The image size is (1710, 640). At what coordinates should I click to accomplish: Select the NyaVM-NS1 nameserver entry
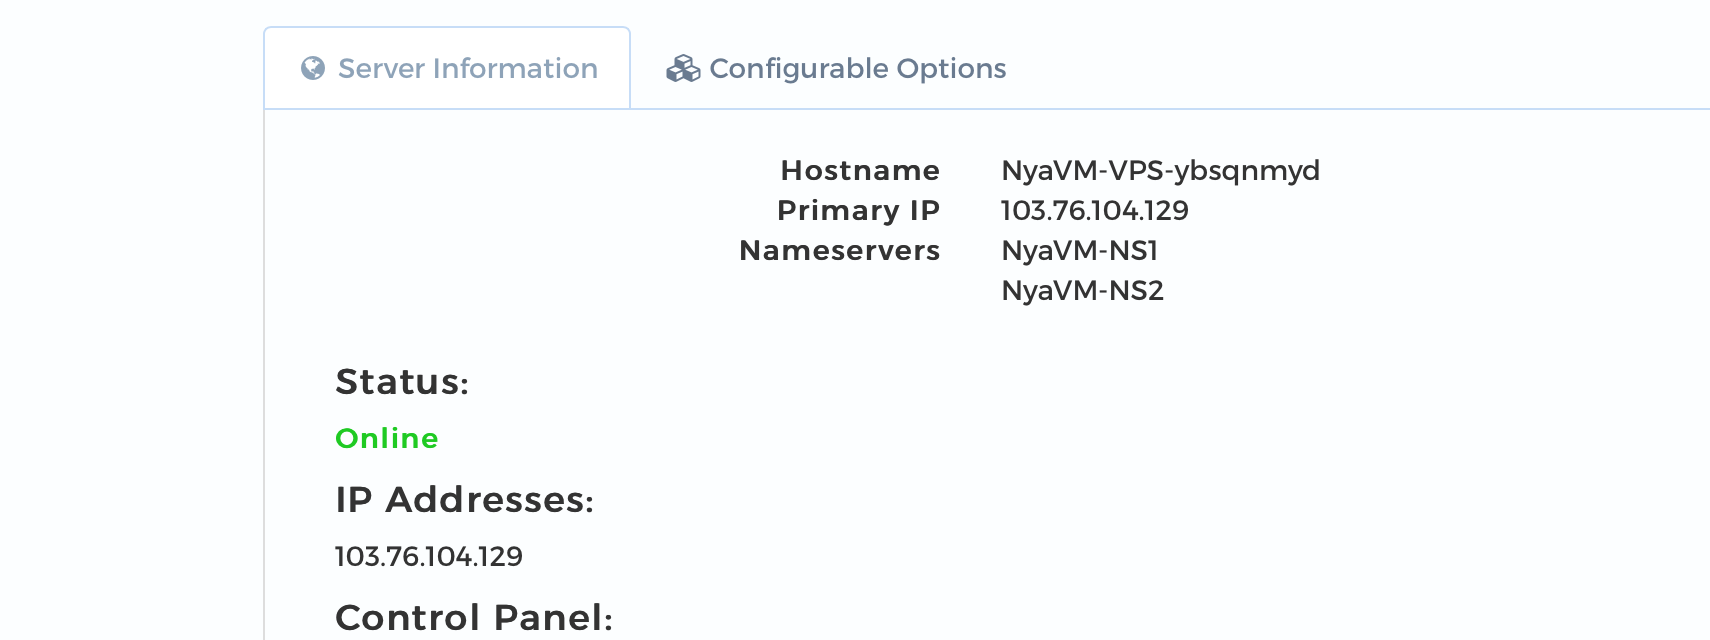1079,250
